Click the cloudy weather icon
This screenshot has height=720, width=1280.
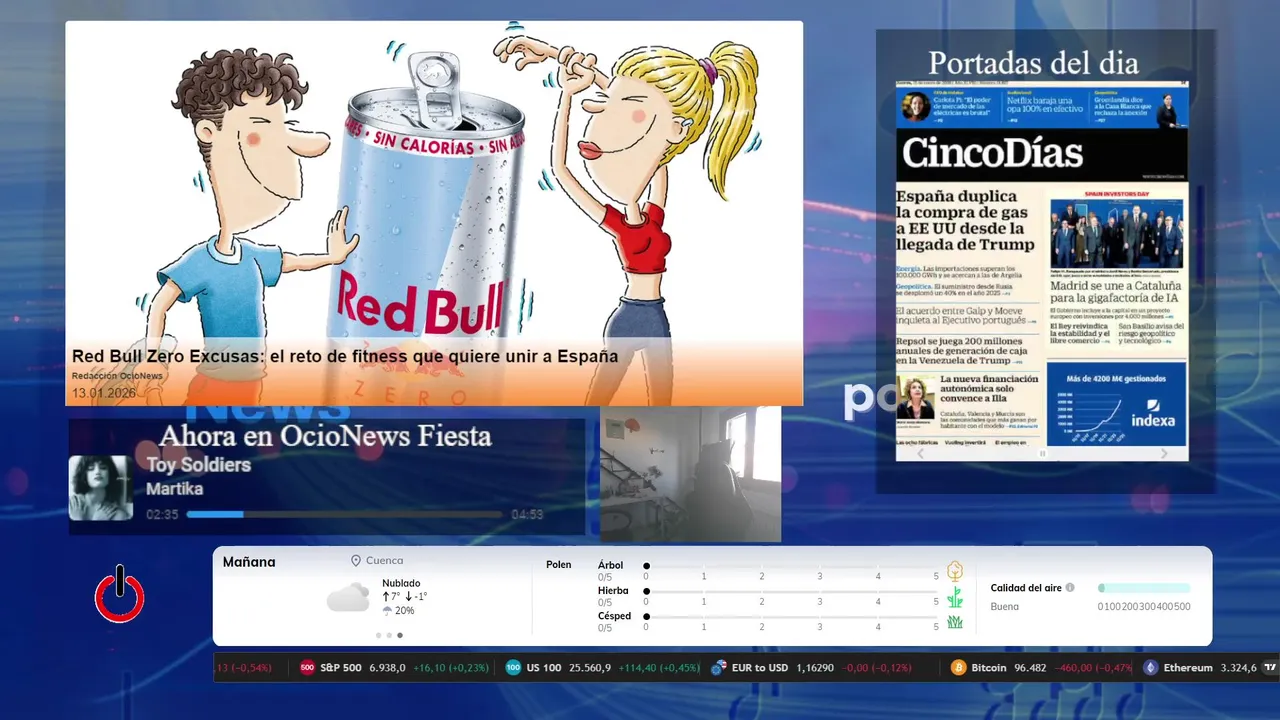[x=348, y=598]
